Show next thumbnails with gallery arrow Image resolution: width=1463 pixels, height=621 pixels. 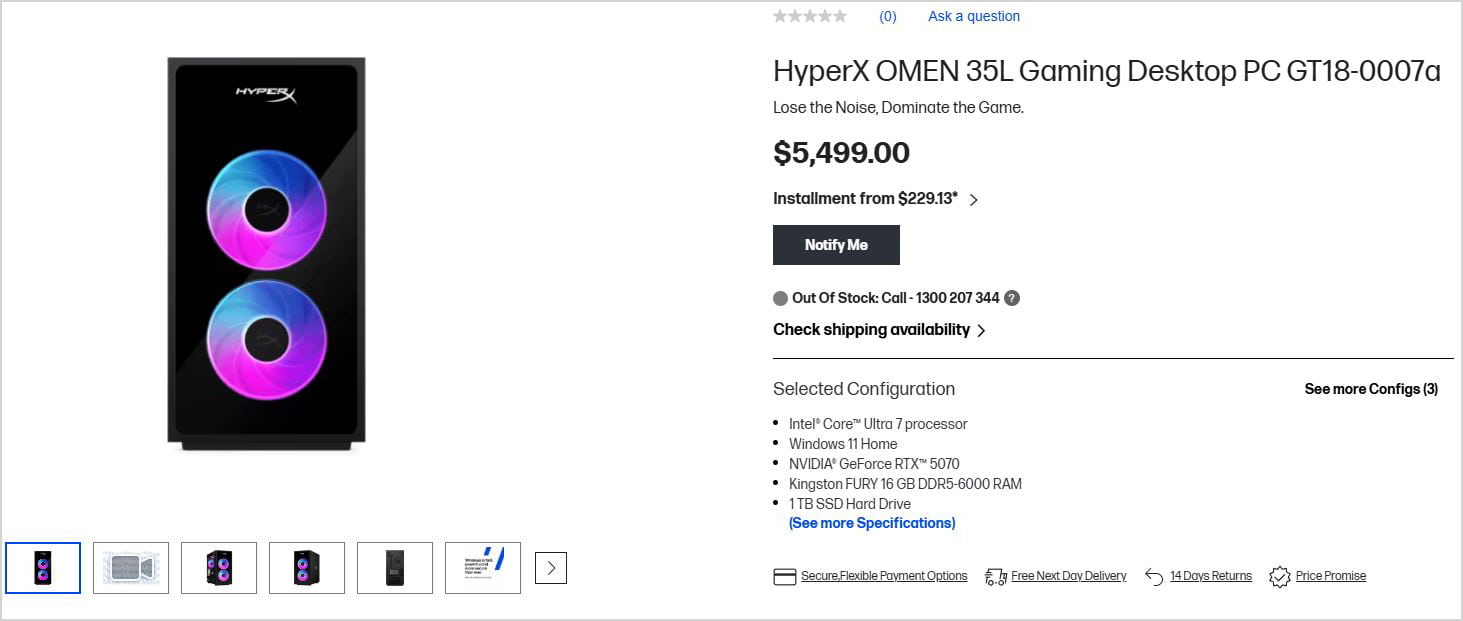[x=551, y=568]
